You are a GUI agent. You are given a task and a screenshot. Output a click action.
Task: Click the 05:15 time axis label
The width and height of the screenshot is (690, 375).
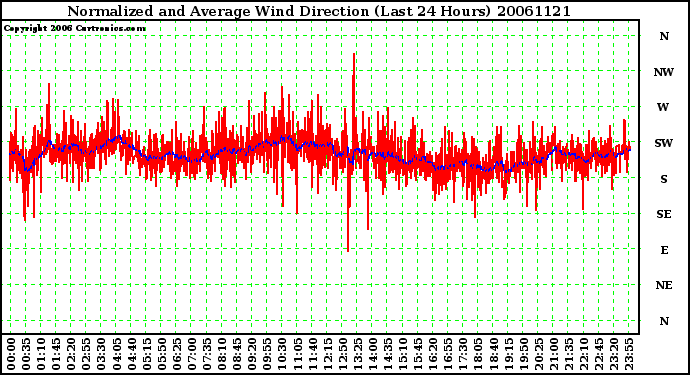pyautogui.click(x=147, y=354)
